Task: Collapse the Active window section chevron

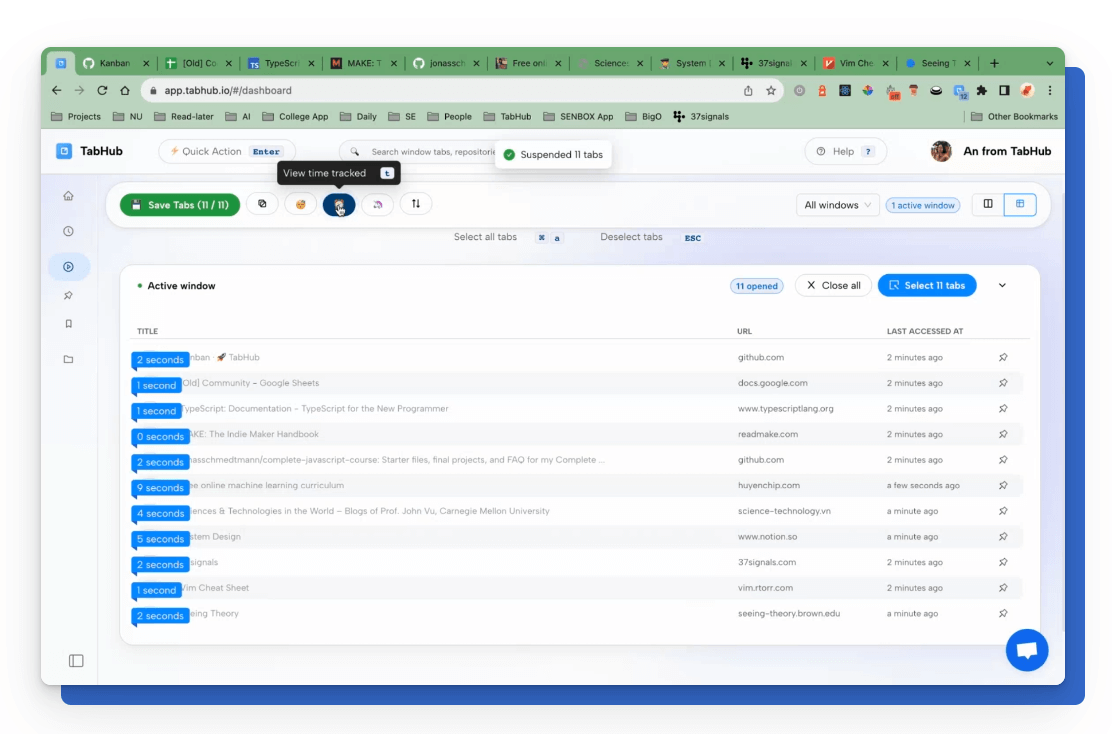Action: 1002,285
